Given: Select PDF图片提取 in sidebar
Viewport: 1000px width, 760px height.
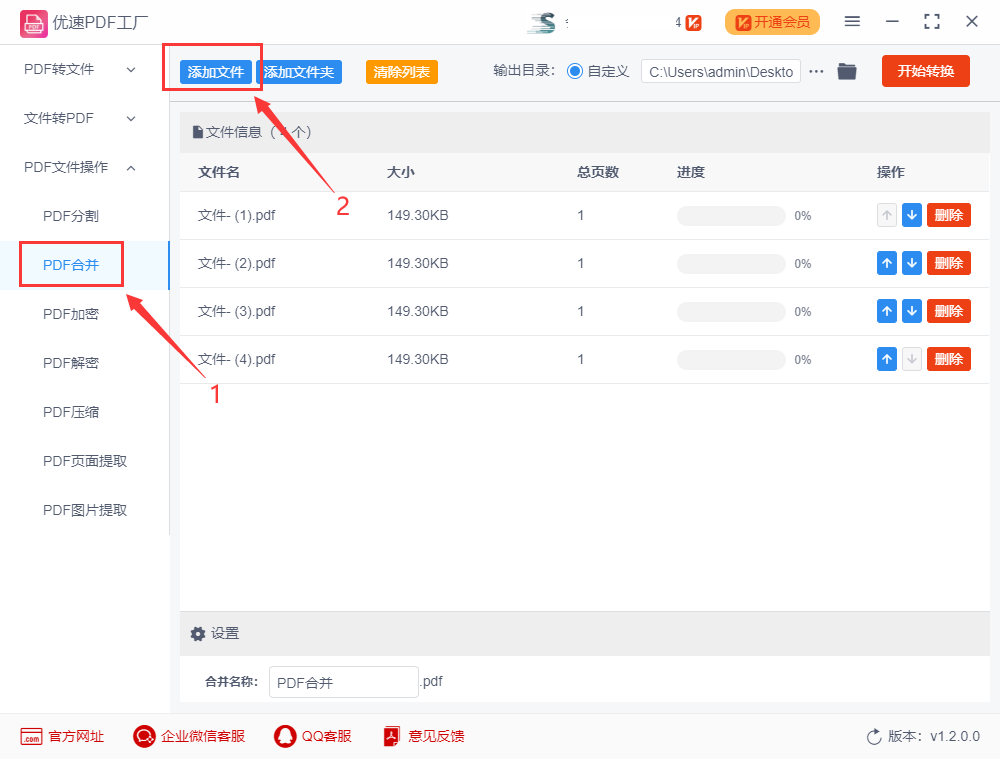Looking at the screenshot, I should pos(85,511).
